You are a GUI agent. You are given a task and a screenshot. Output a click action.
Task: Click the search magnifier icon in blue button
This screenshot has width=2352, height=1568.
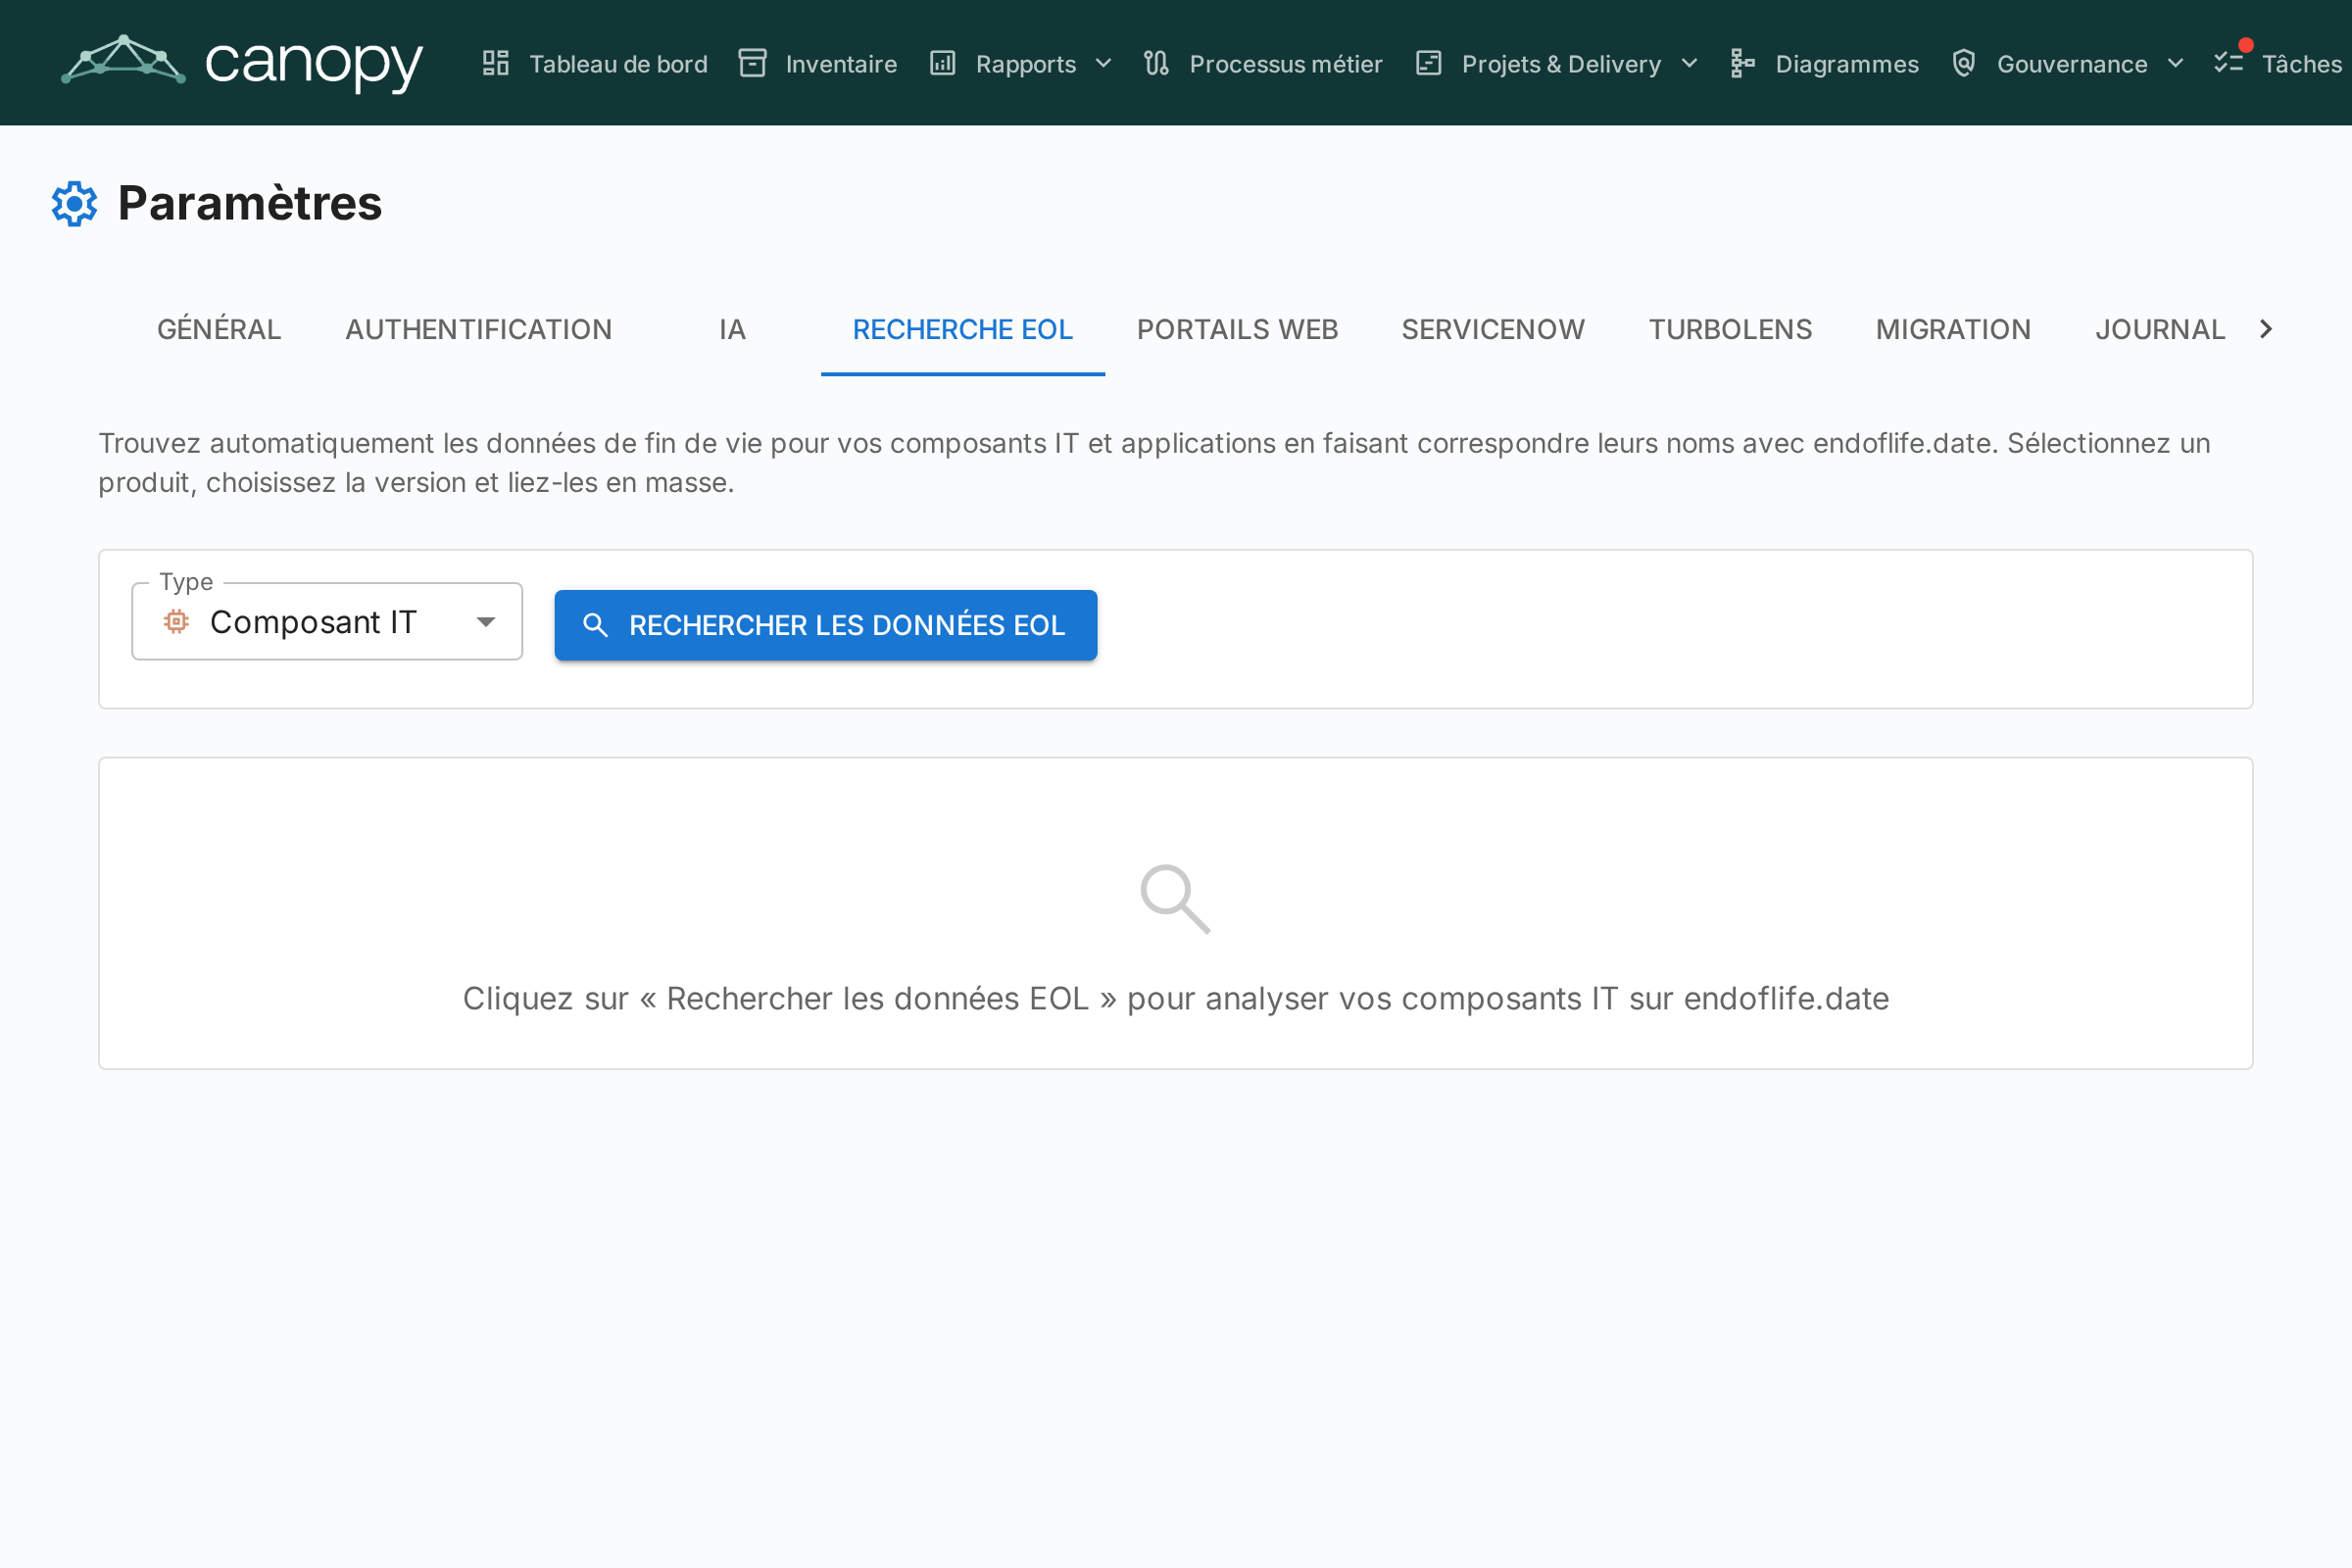596,625
